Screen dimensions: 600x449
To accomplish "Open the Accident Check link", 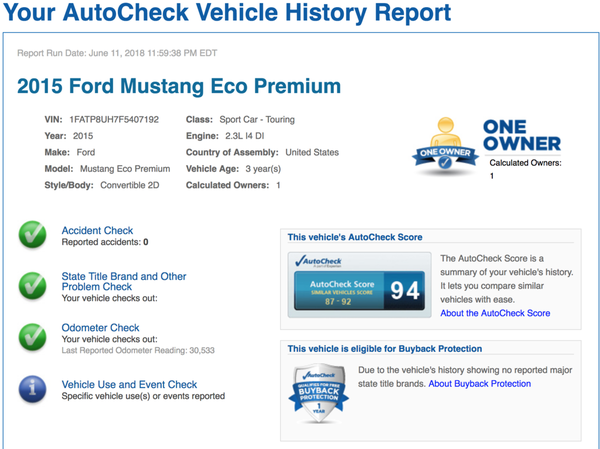I will [x=97, y=230].
